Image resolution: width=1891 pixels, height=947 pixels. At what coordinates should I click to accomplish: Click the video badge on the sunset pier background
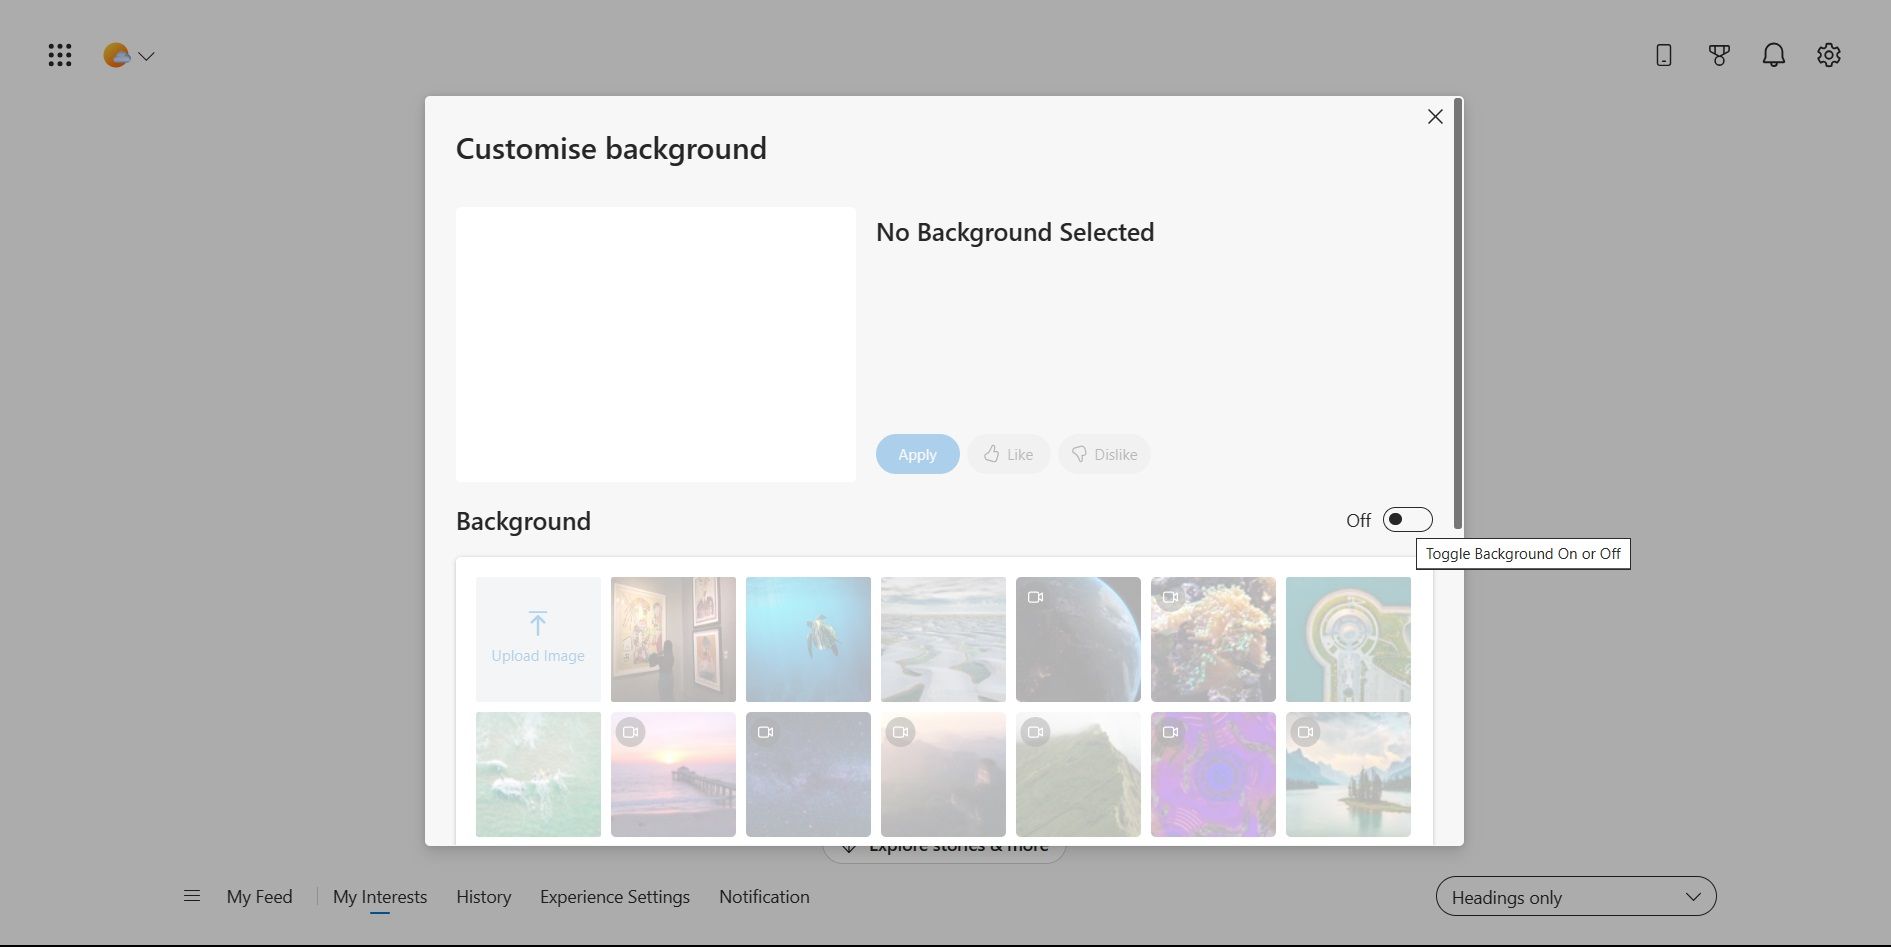tap(630, 731)
